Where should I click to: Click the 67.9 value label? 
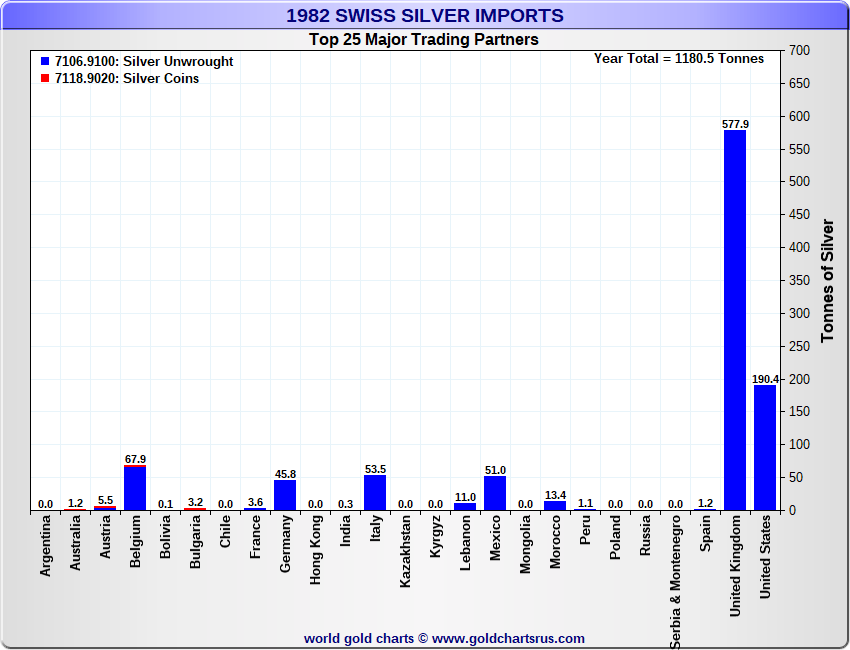(x=135, y=459)
